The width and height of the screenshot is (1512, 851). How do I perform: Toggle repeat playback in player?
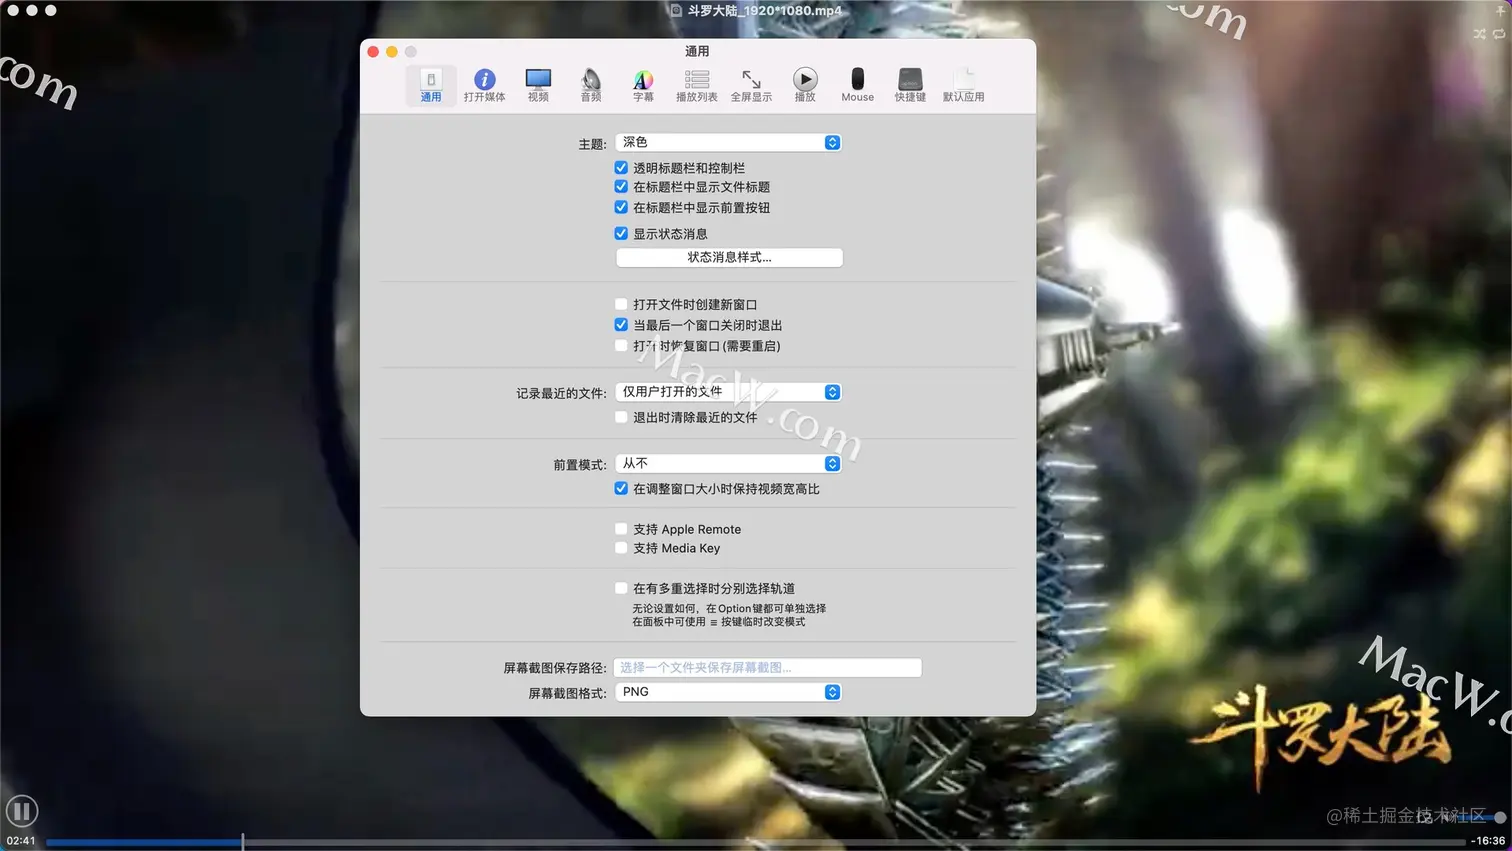click(1499, 34)
